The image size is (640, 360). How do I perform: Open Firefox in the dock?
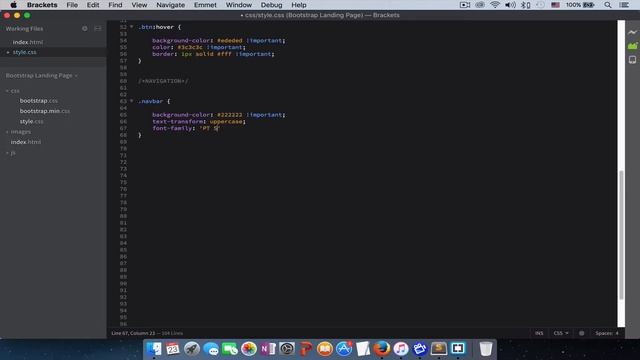pyautogui.click(x=382, y=349)
